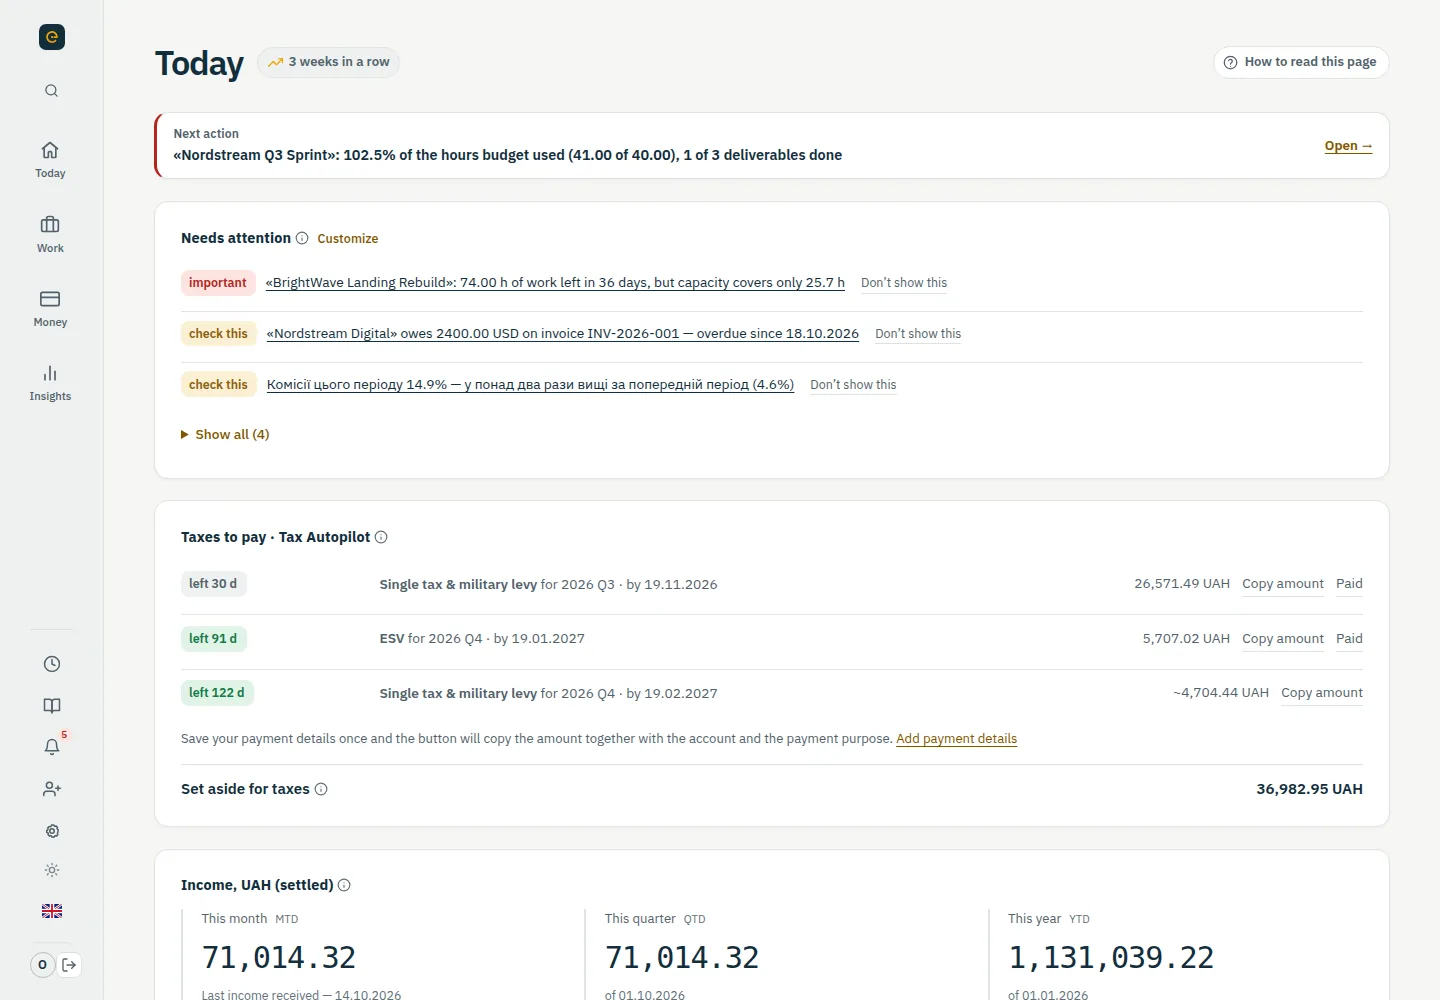Click info icon beside Income, UAH (settled)
This screenshot has width=1440, height=1000.
click(344, 885)
